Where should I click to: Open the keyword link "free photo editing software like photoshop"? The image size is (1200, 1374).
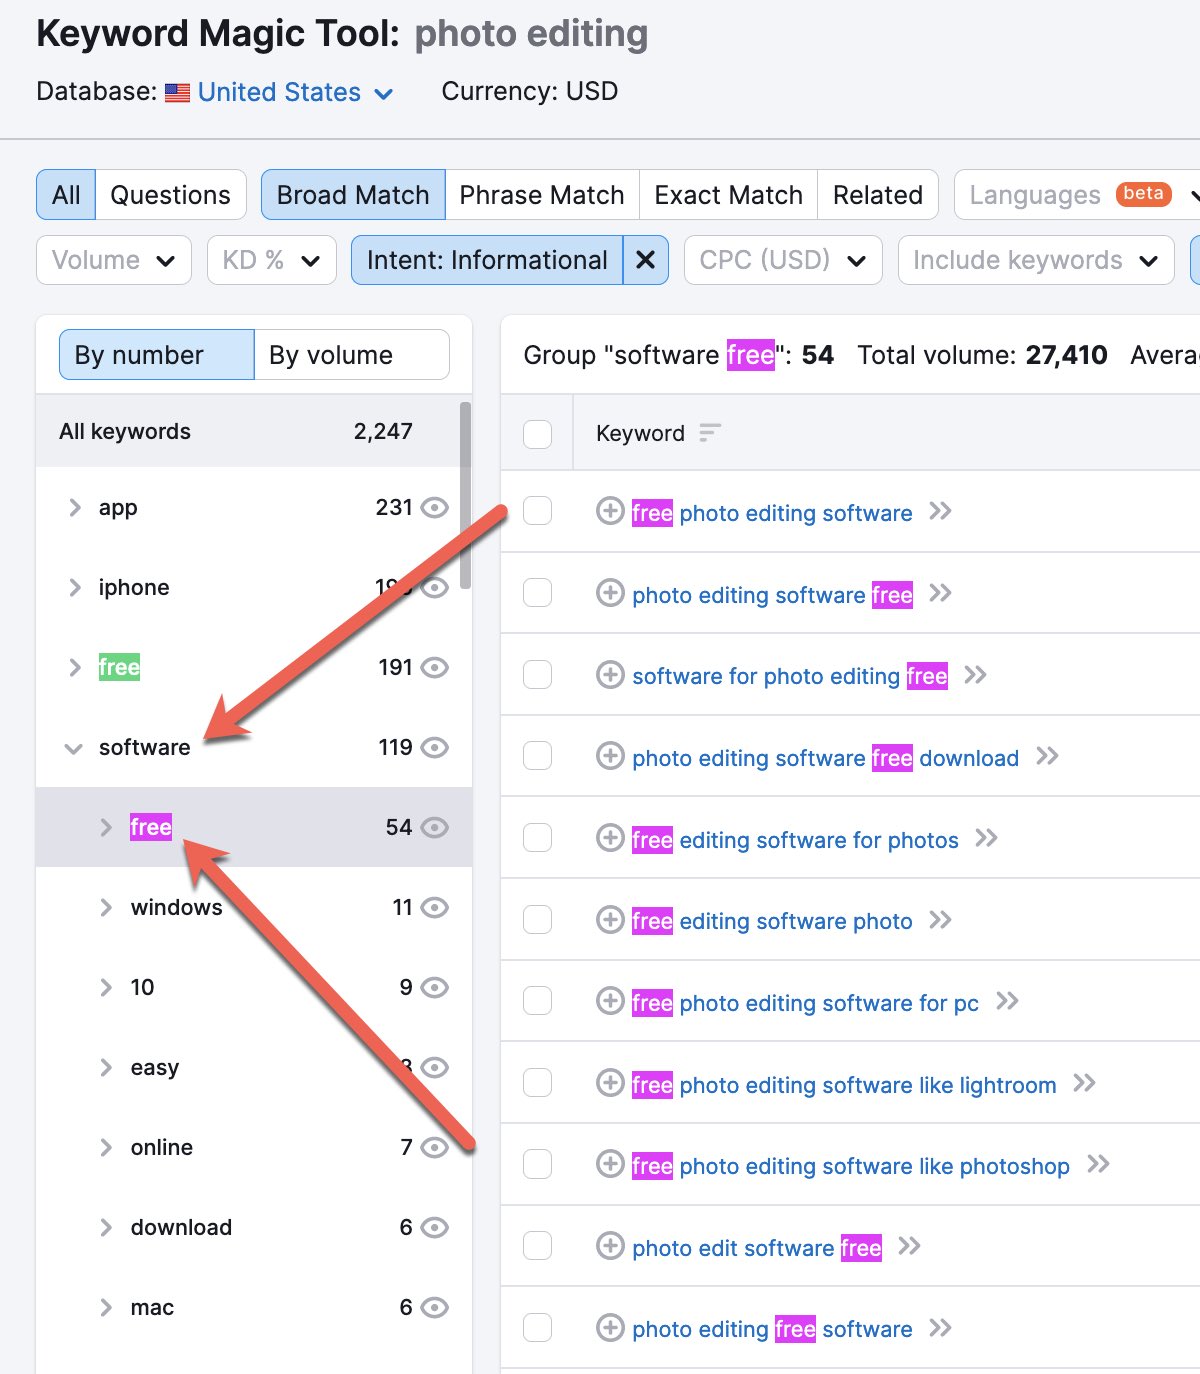tap(850, 1165)
